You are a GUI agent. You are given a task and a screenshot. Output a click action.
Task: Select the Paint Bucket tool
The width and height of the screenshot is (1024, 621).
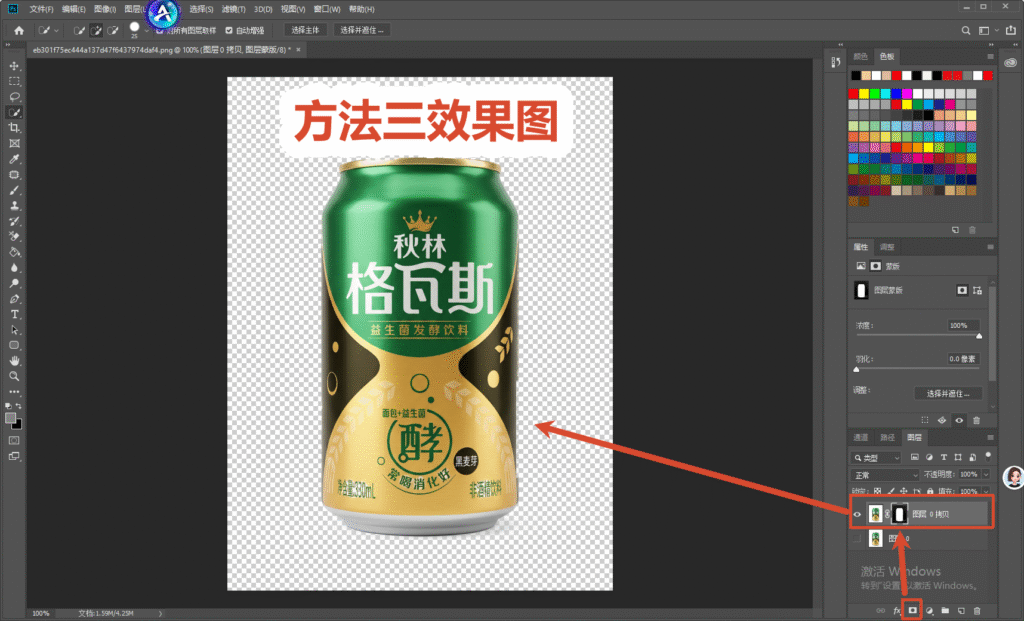pos(14,252)
